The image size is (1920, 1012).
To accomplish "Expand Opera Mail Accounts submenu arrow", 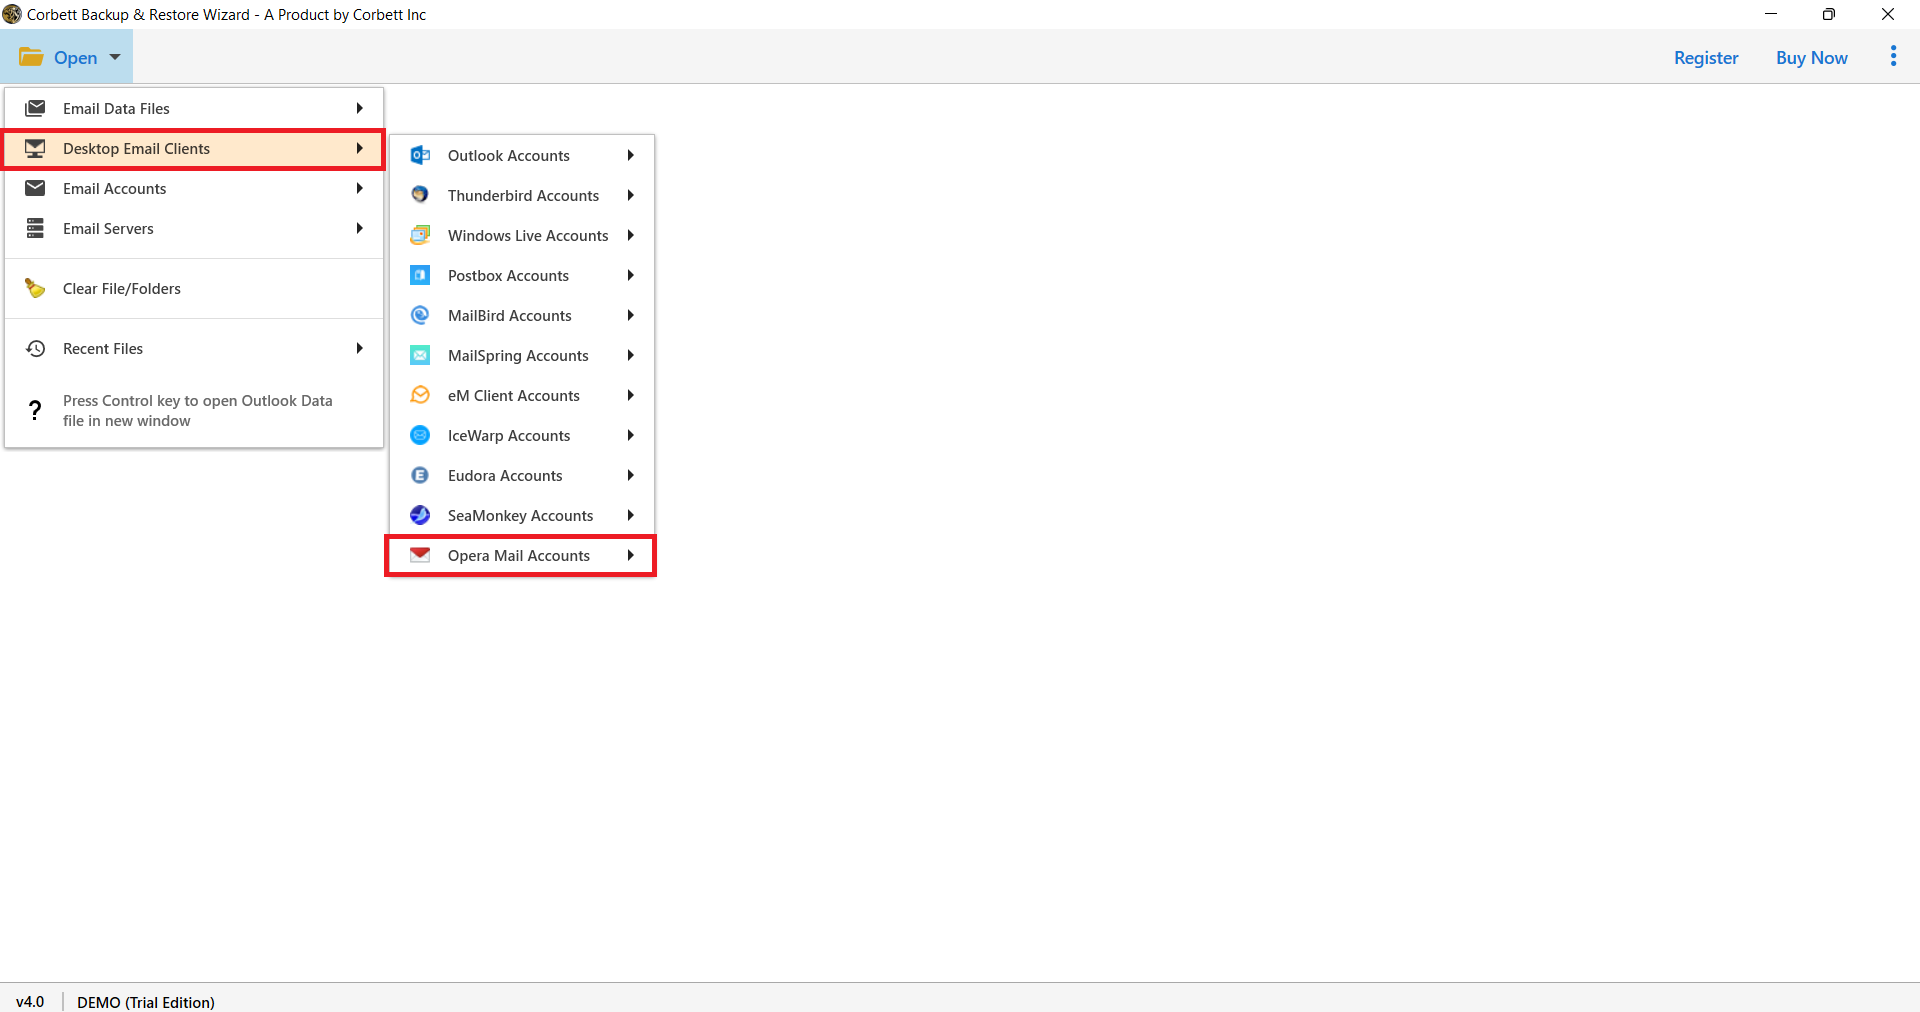I will point(631,555).
